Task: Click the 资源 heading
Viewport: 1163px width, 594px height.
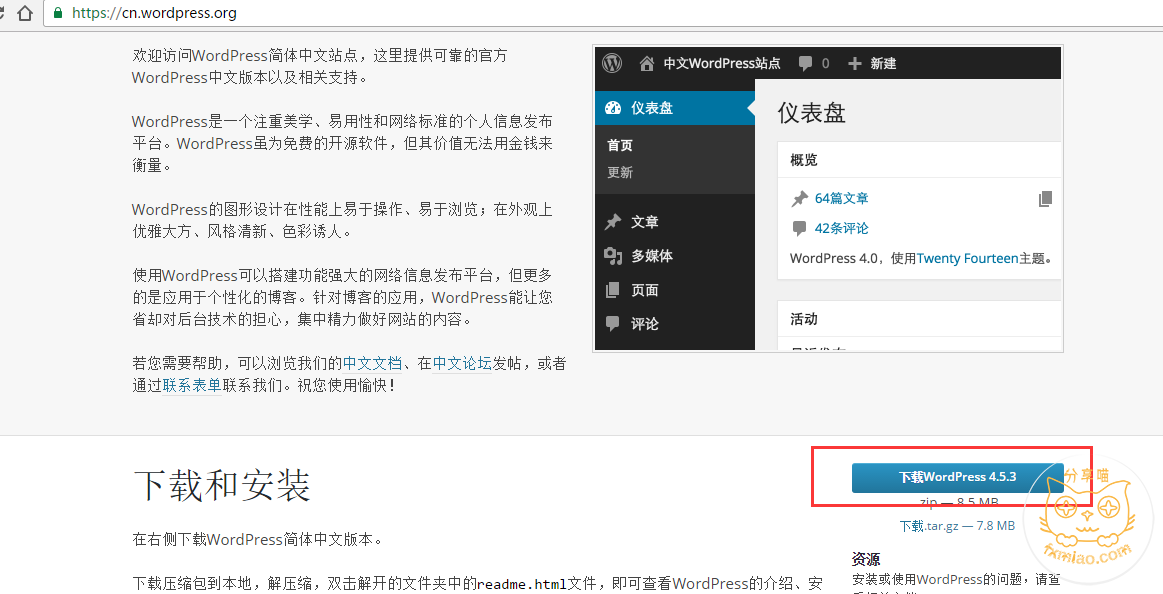Action: click(x=866, y=558)
